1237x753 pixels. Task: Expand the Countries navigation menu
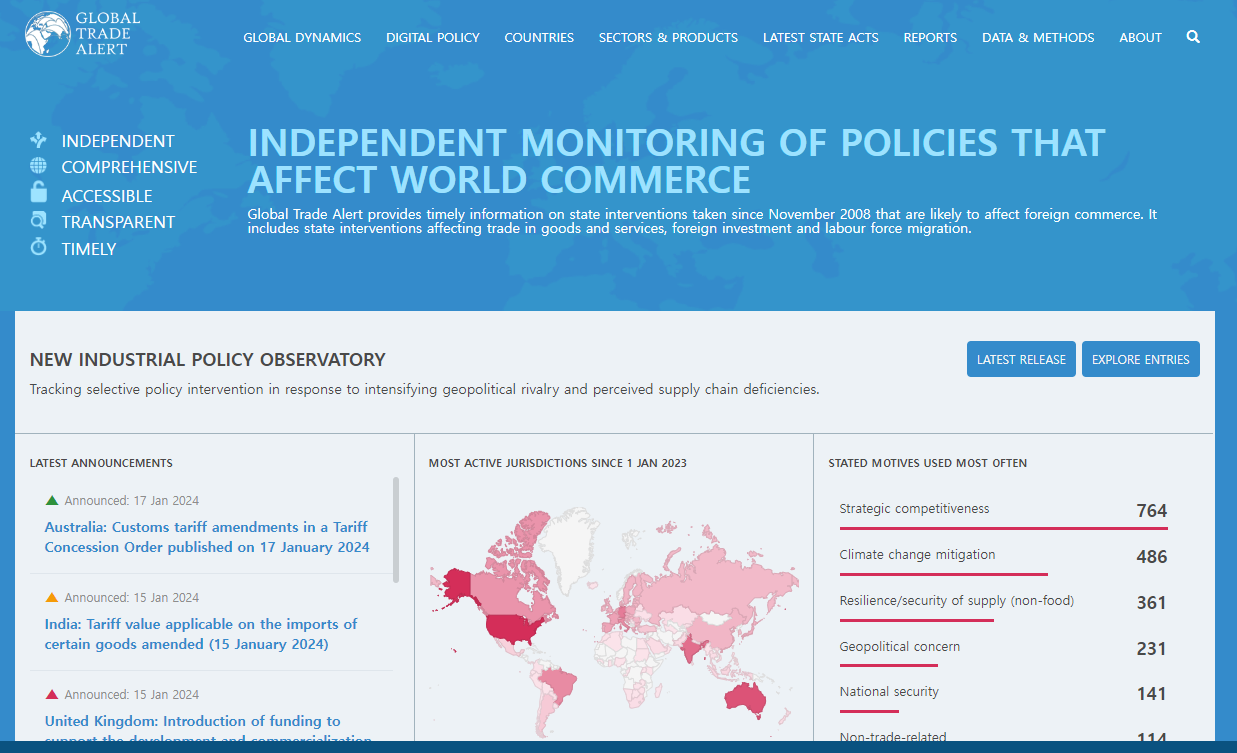pyautogui.click(x=539, y=38)
